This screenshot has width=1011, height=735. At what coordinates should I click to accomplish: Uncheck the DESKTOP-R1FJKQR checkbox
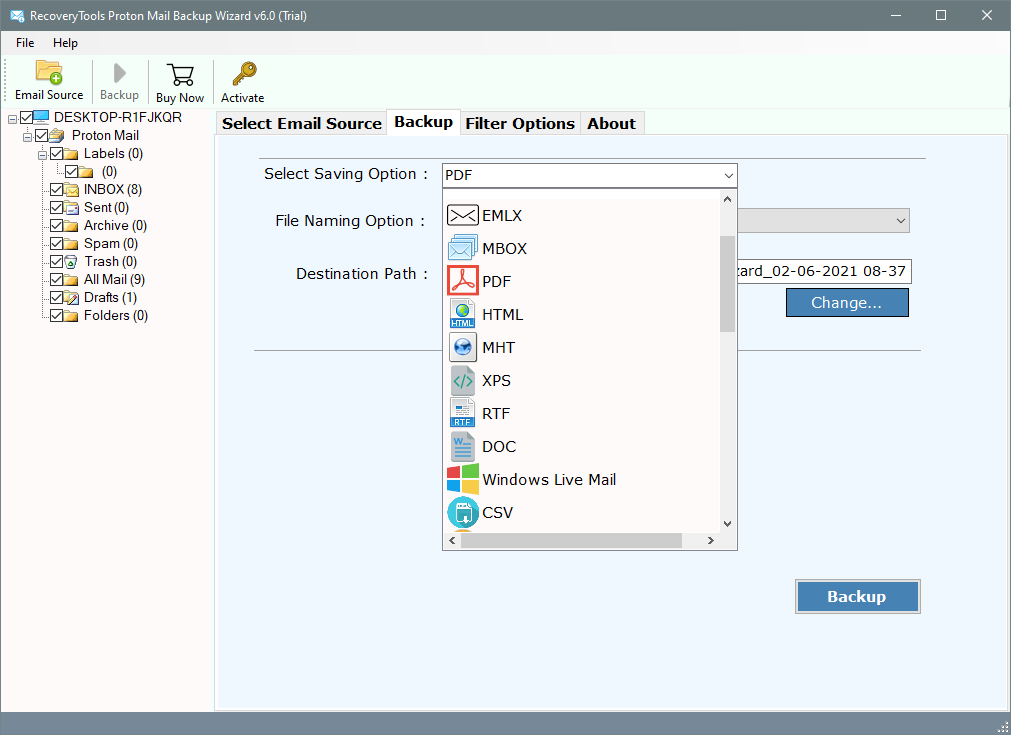pos(26,117)
